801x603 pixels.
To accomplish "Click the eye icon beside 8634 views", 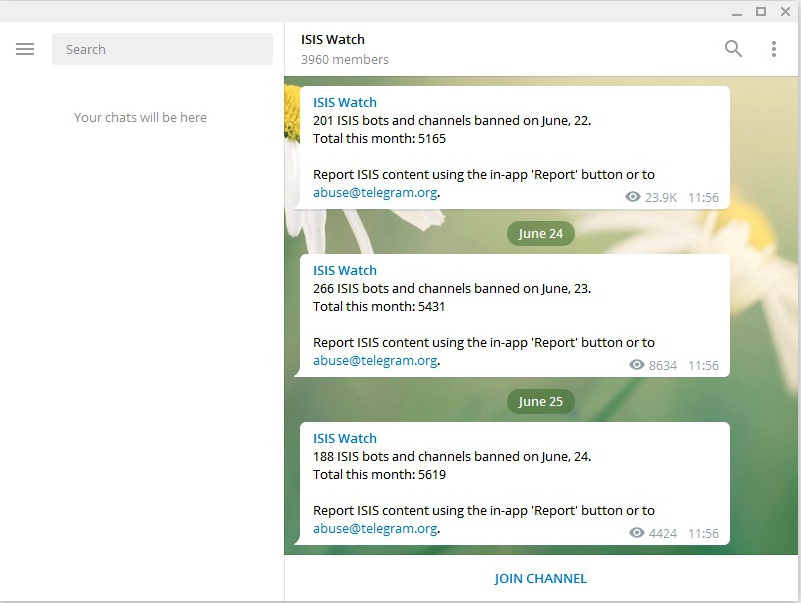I will (x=636, y=365).
